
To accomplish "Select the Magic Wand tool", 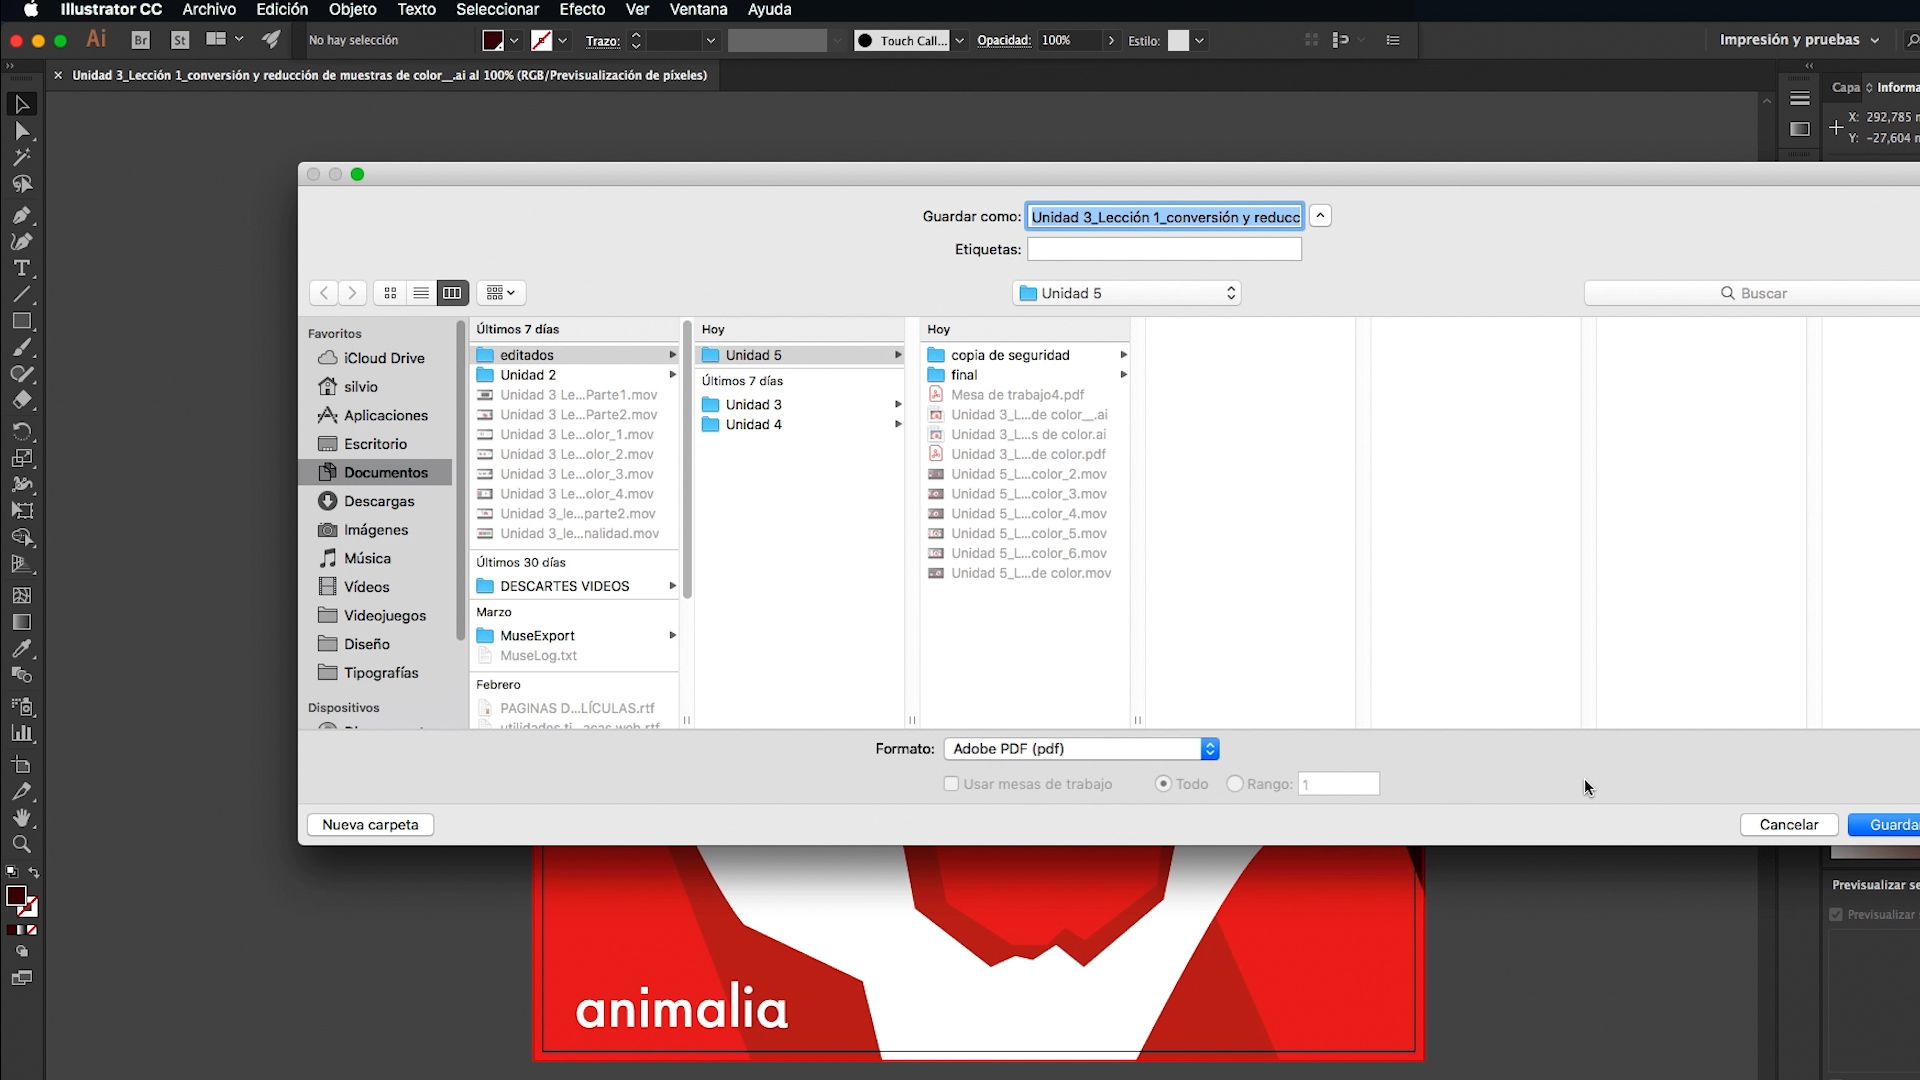I will tap(22, 158).
